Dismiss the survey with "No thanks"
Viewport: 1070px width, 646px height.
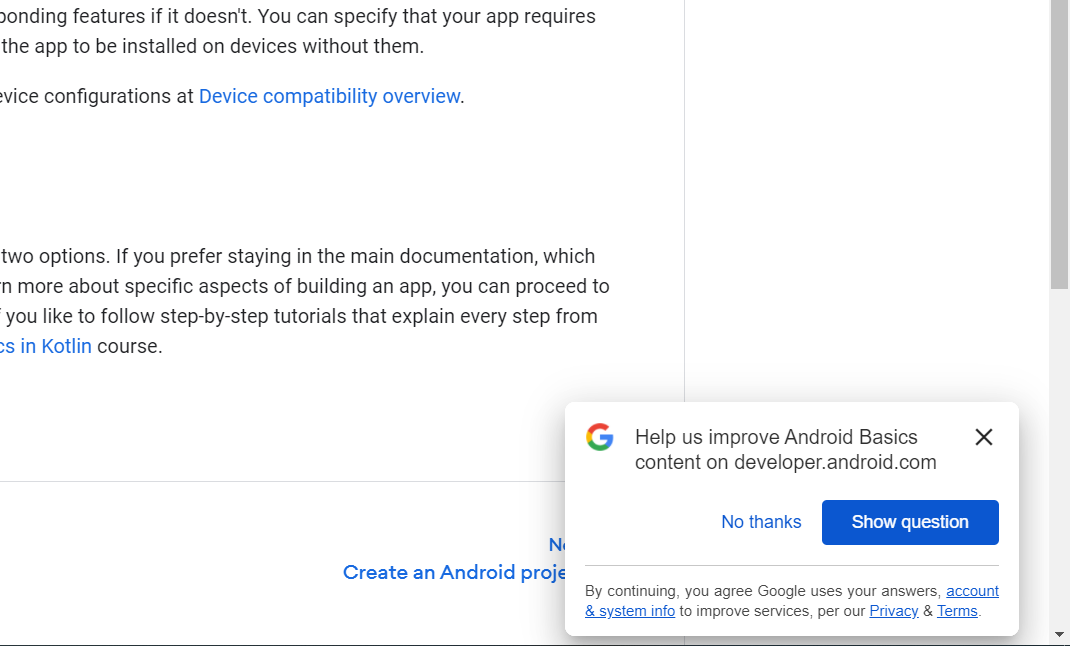[761, 521]
